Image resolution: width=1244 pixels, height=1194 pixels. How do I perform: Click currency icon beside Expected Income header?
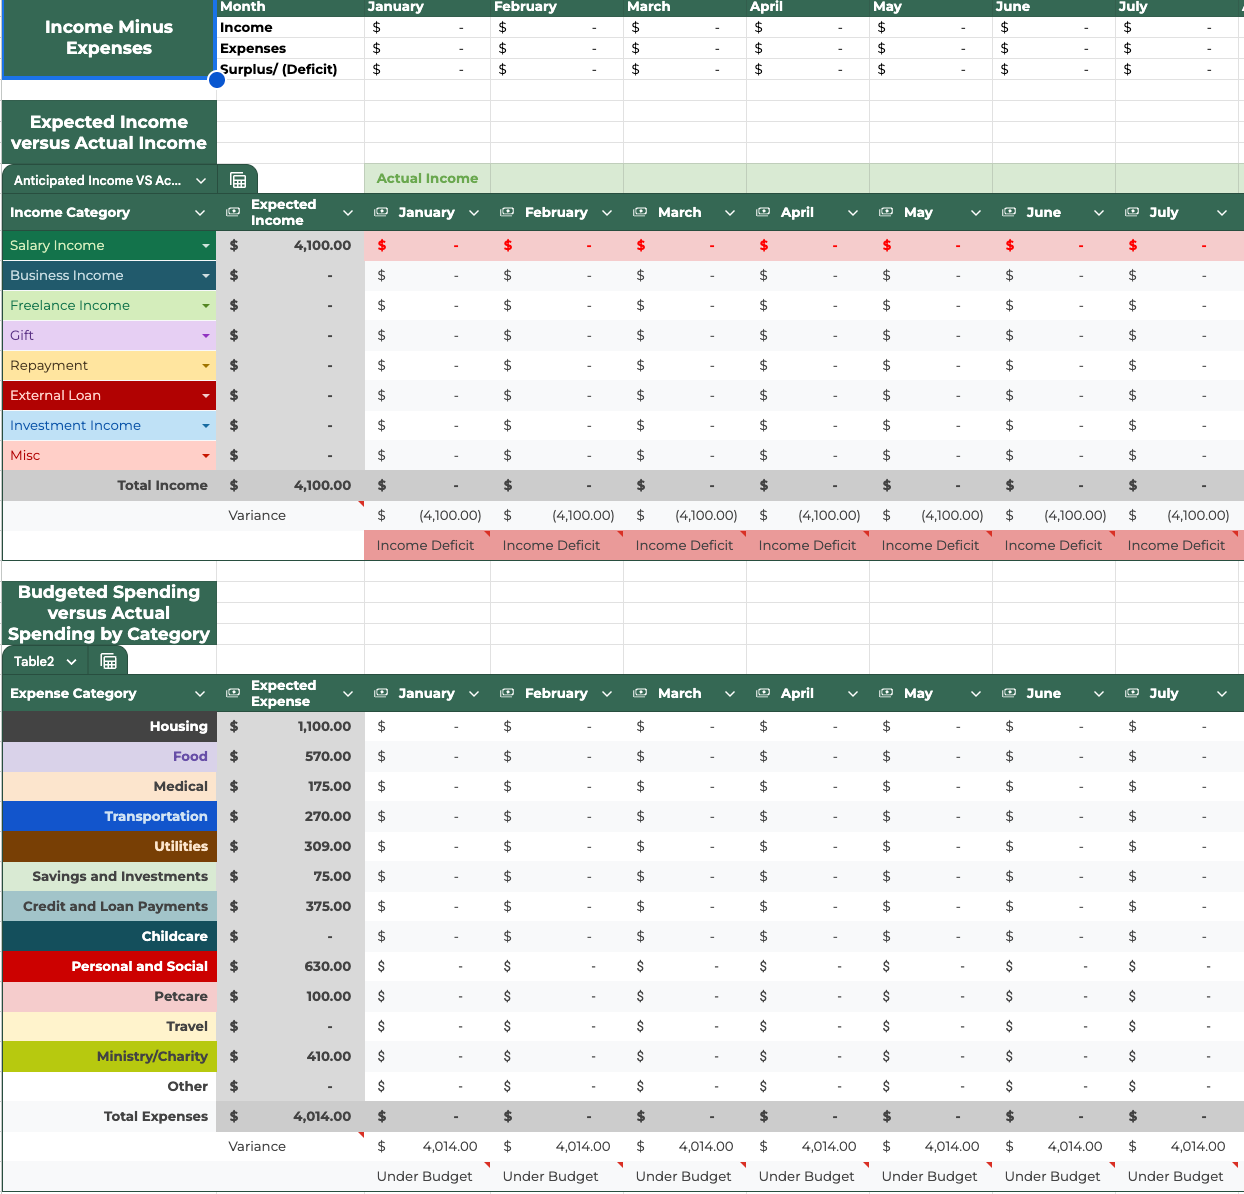click(x=233, y=212)
